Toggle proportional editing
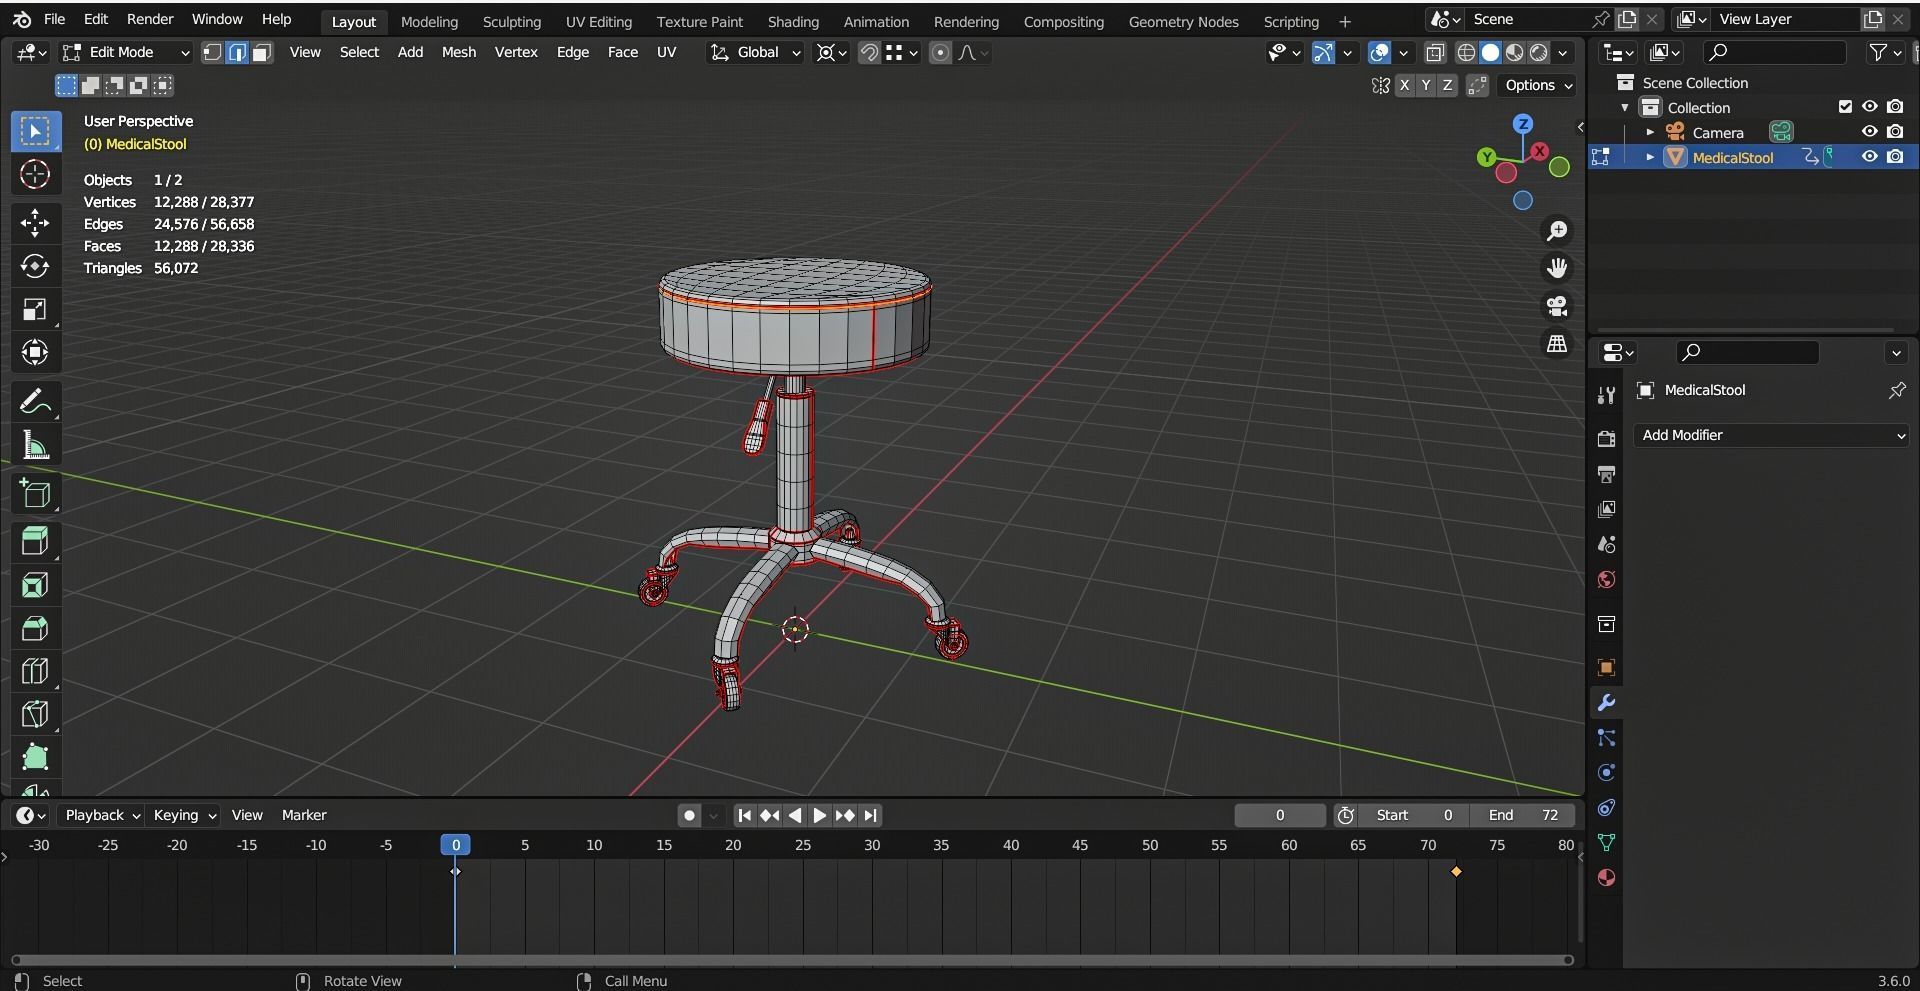The width and height of the screenshot is (1920, 991). 940,53
